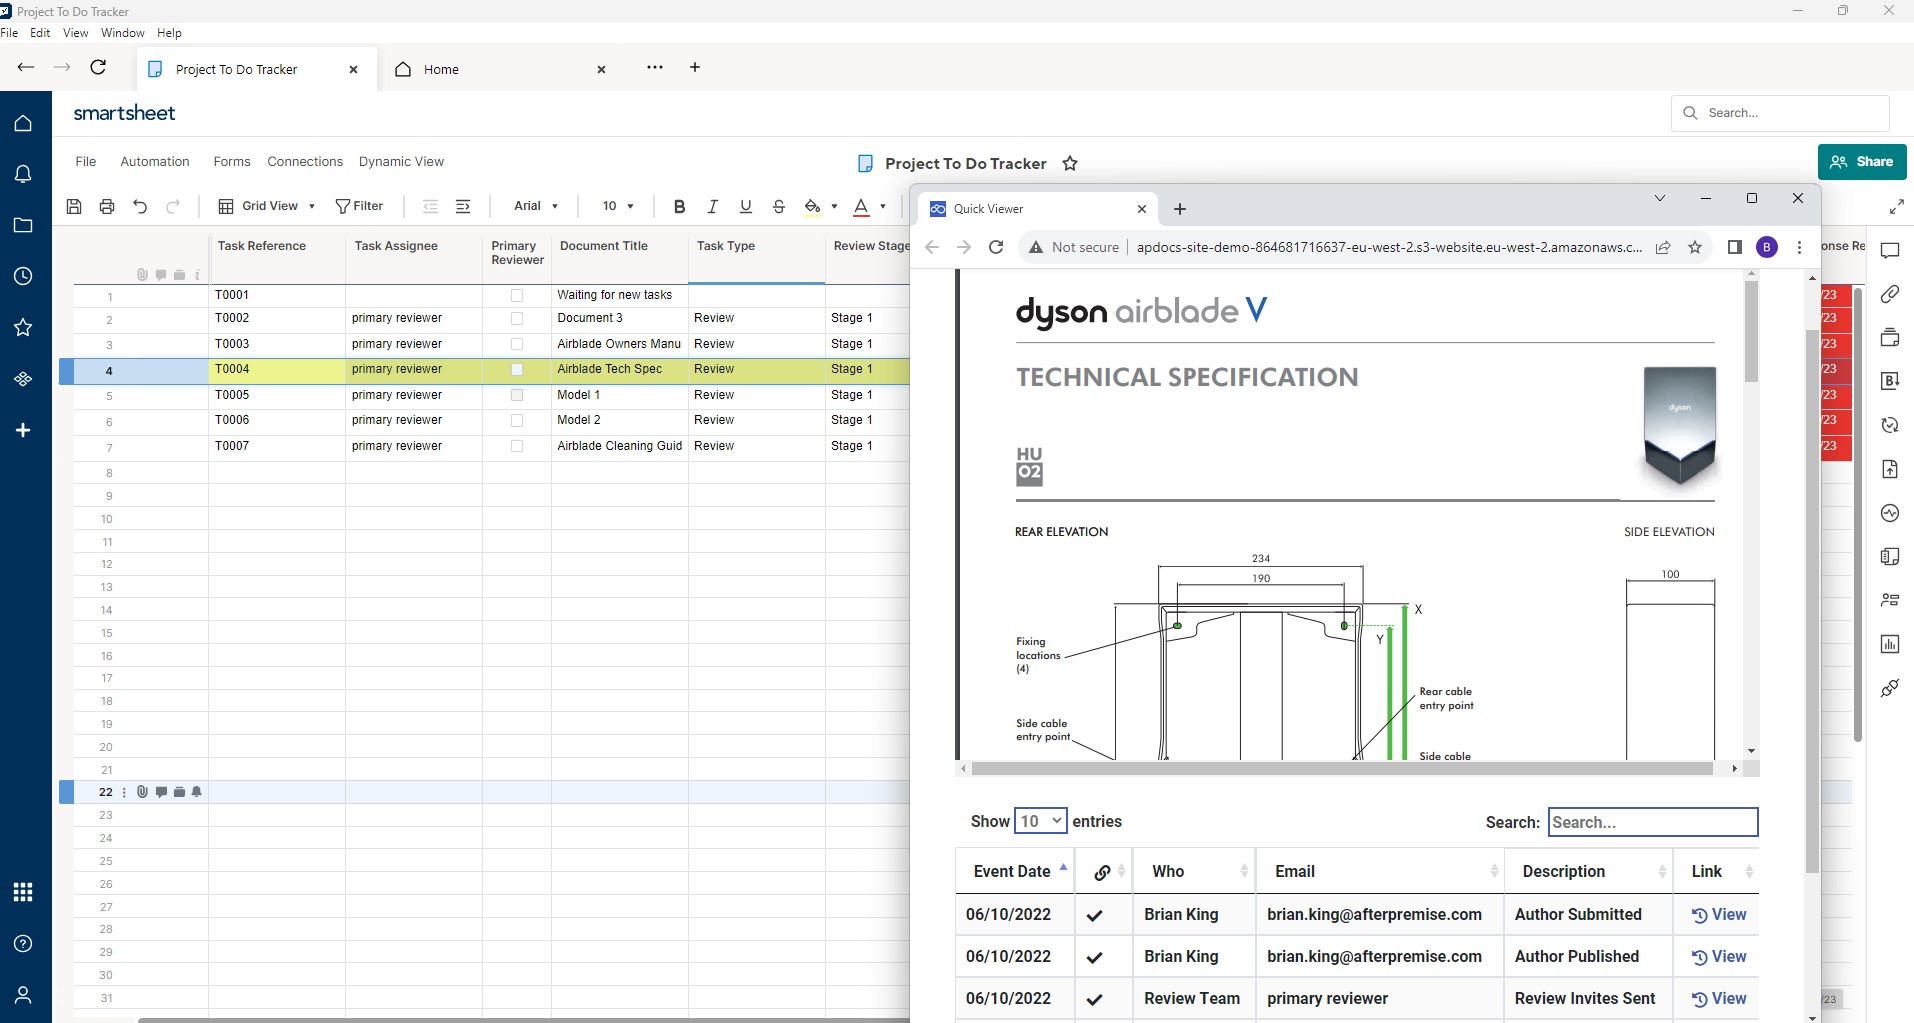The height and width of the screenshot is (1023, 1914).
Task: Open the Connections menu
Action: 305,161
